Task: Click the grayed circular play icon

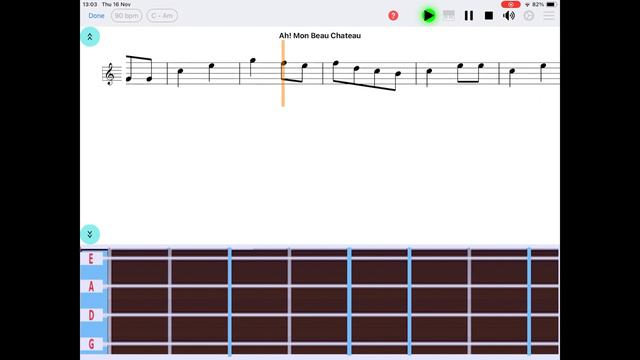Action: 529,16
